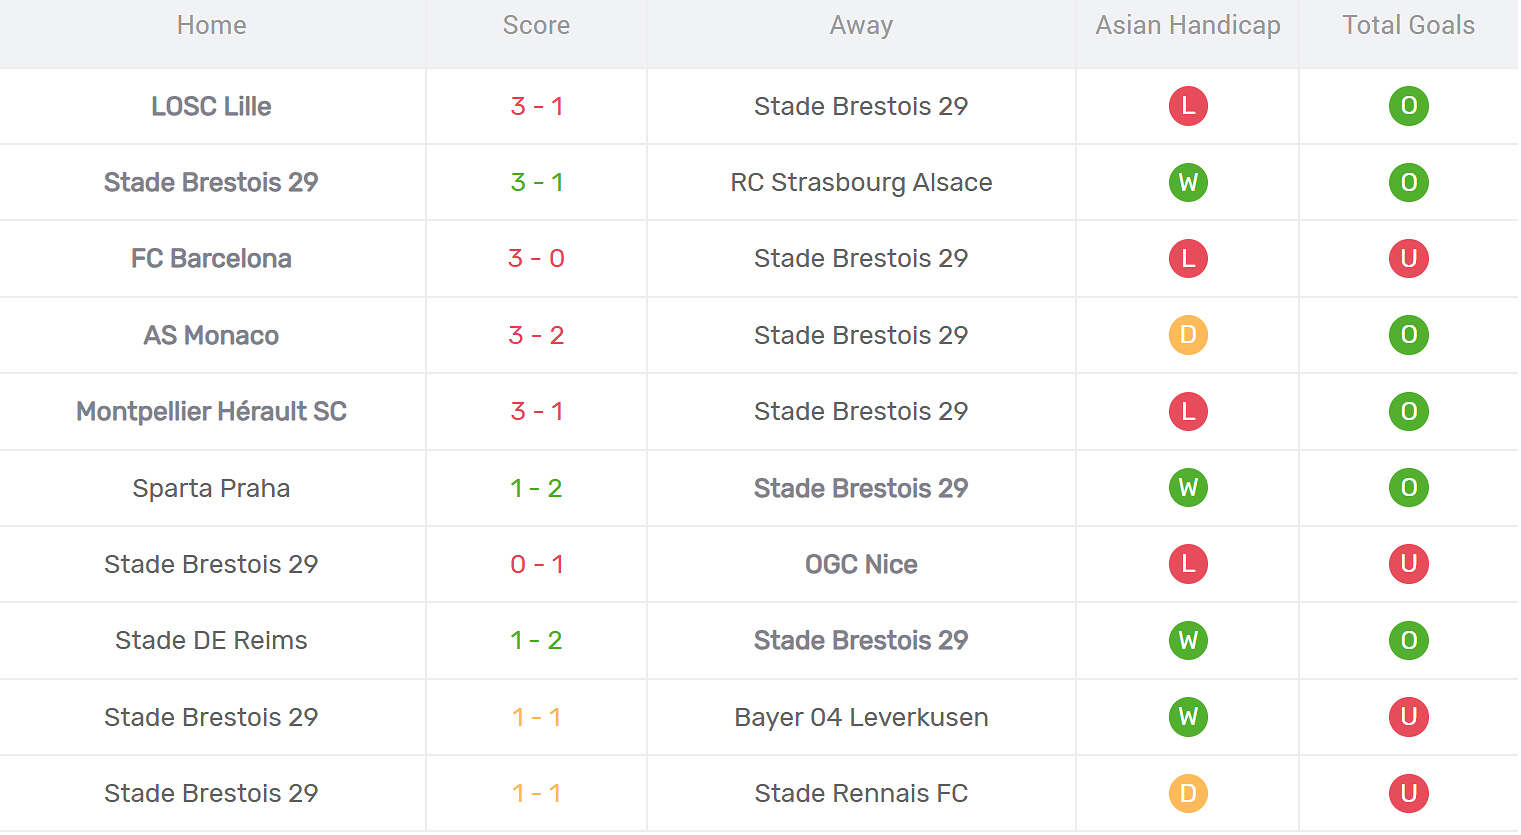Open the Bayer 04 Leverkusen team link
The image size is (1521, 835).
[x=861, y=717]
